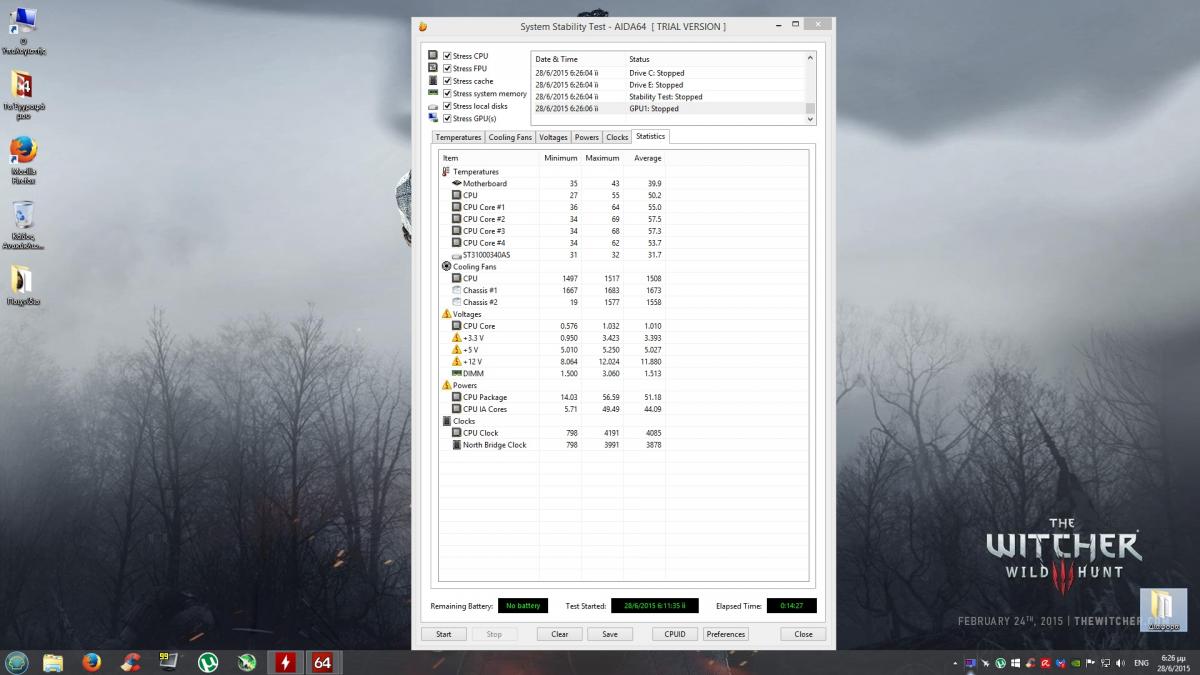The image size is (1200, 675).
Task: Select the Statistics tab
Action: click(650, 136)
